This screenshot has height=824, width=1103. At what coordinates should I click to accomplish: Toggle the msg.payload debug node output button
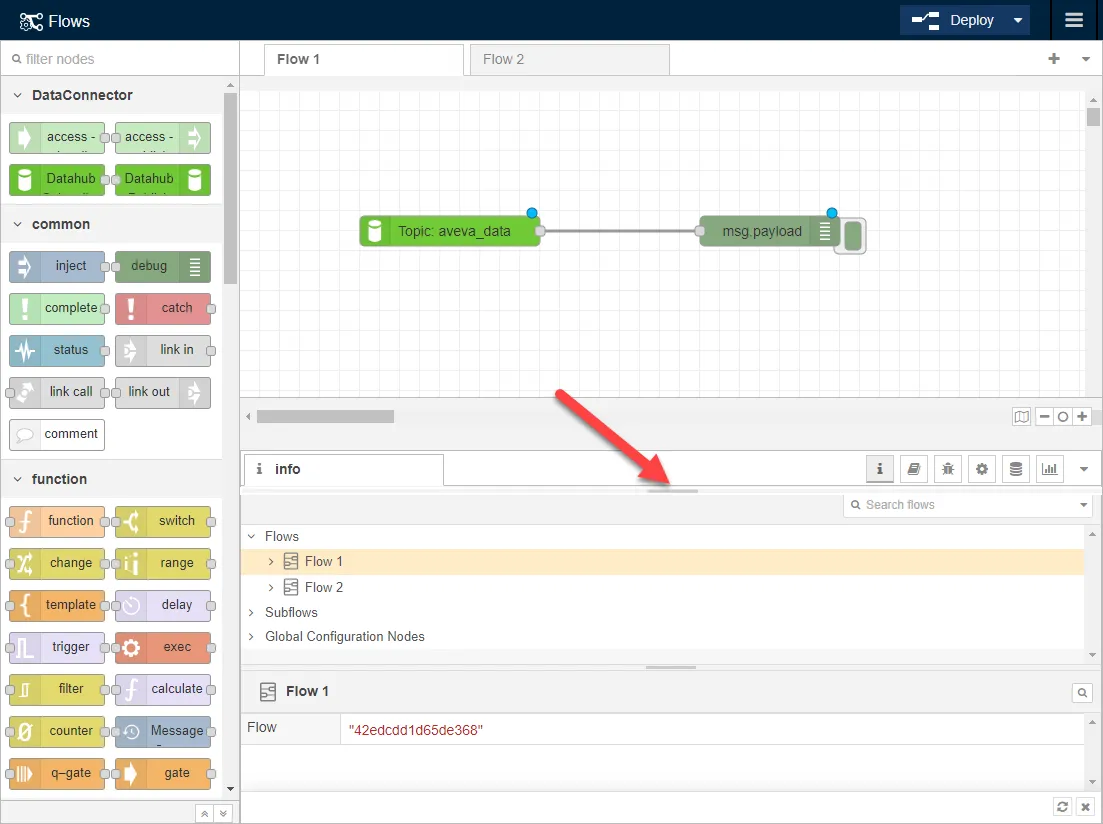click(853, 236)
